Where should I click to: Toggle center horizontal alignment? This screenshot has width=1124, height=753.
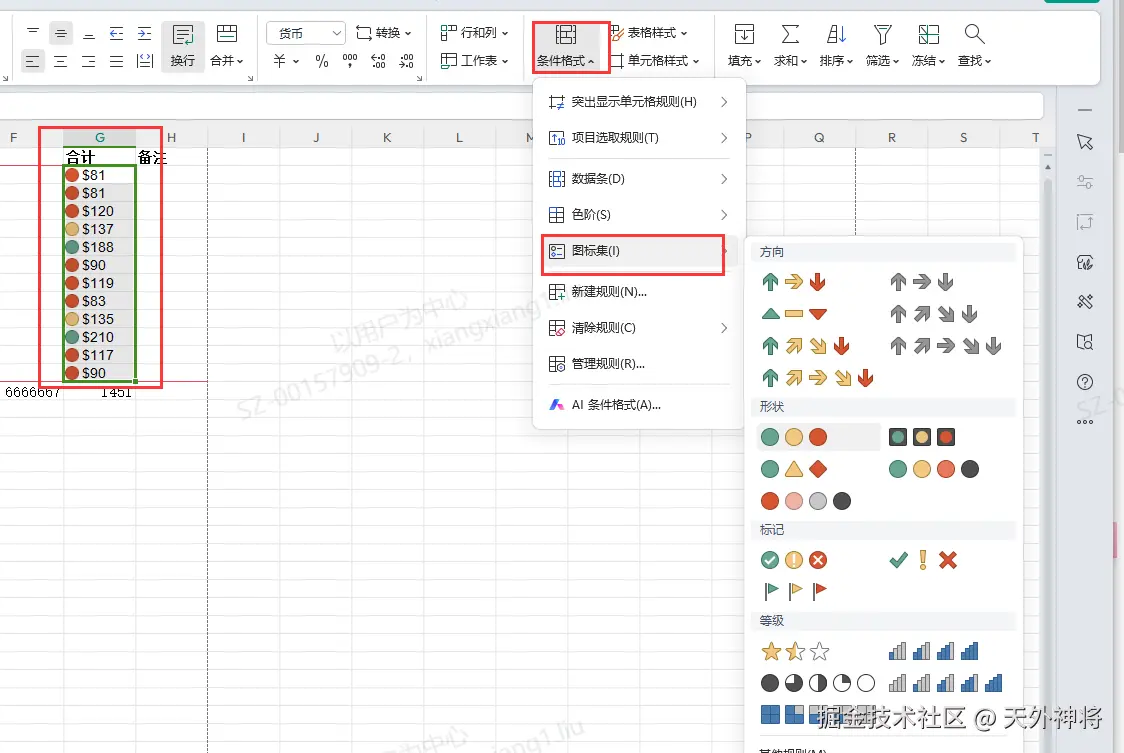[61, 61]
